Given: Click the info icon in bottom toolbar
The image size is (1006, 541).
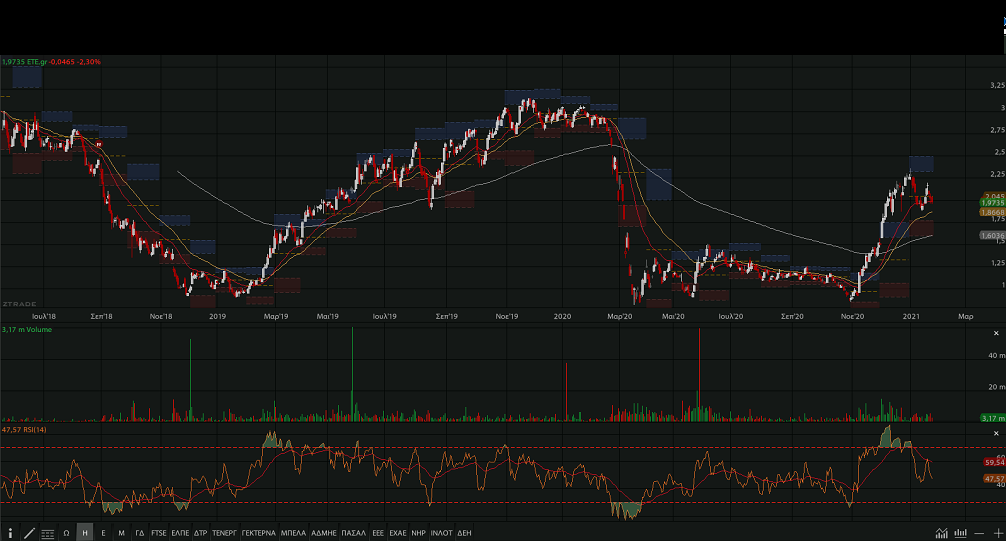Looking at the screenshot, I should tap(11, 533).
